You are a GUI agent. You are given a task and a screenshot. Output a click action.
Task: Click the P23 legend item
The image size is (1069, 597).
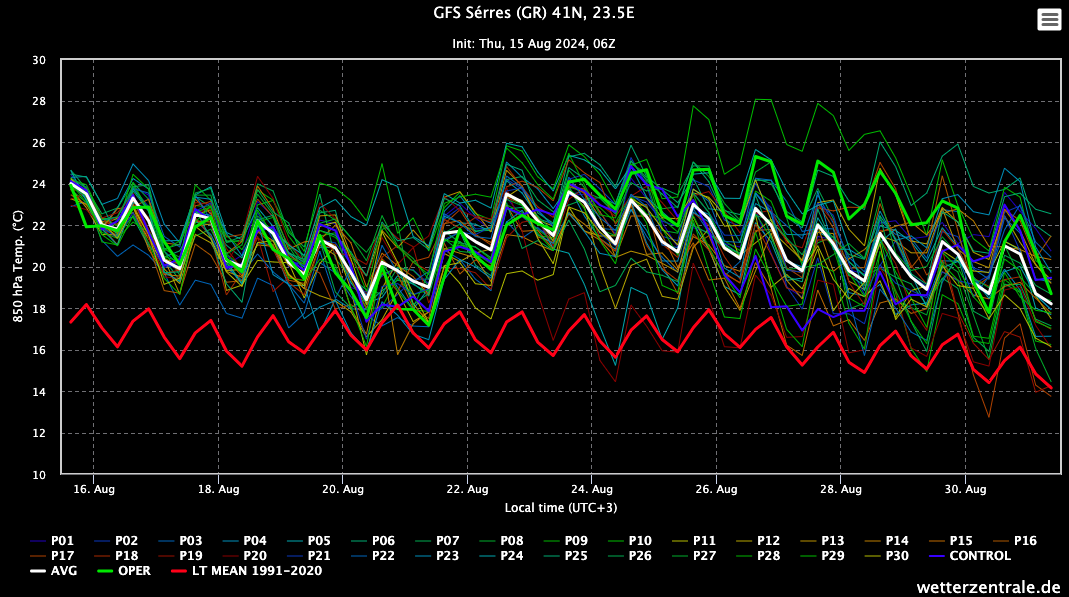coord(437,555)
